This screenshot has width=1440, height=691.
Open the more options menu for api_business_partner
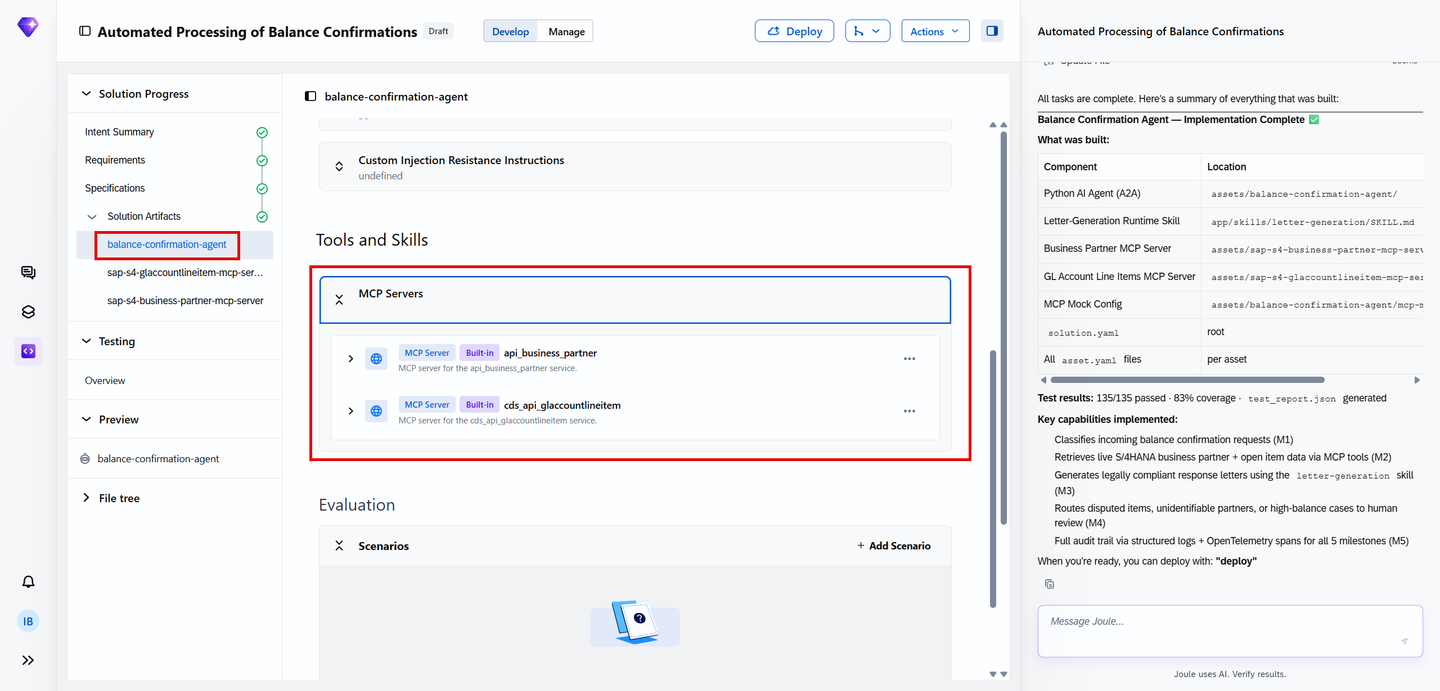(909, 358)
